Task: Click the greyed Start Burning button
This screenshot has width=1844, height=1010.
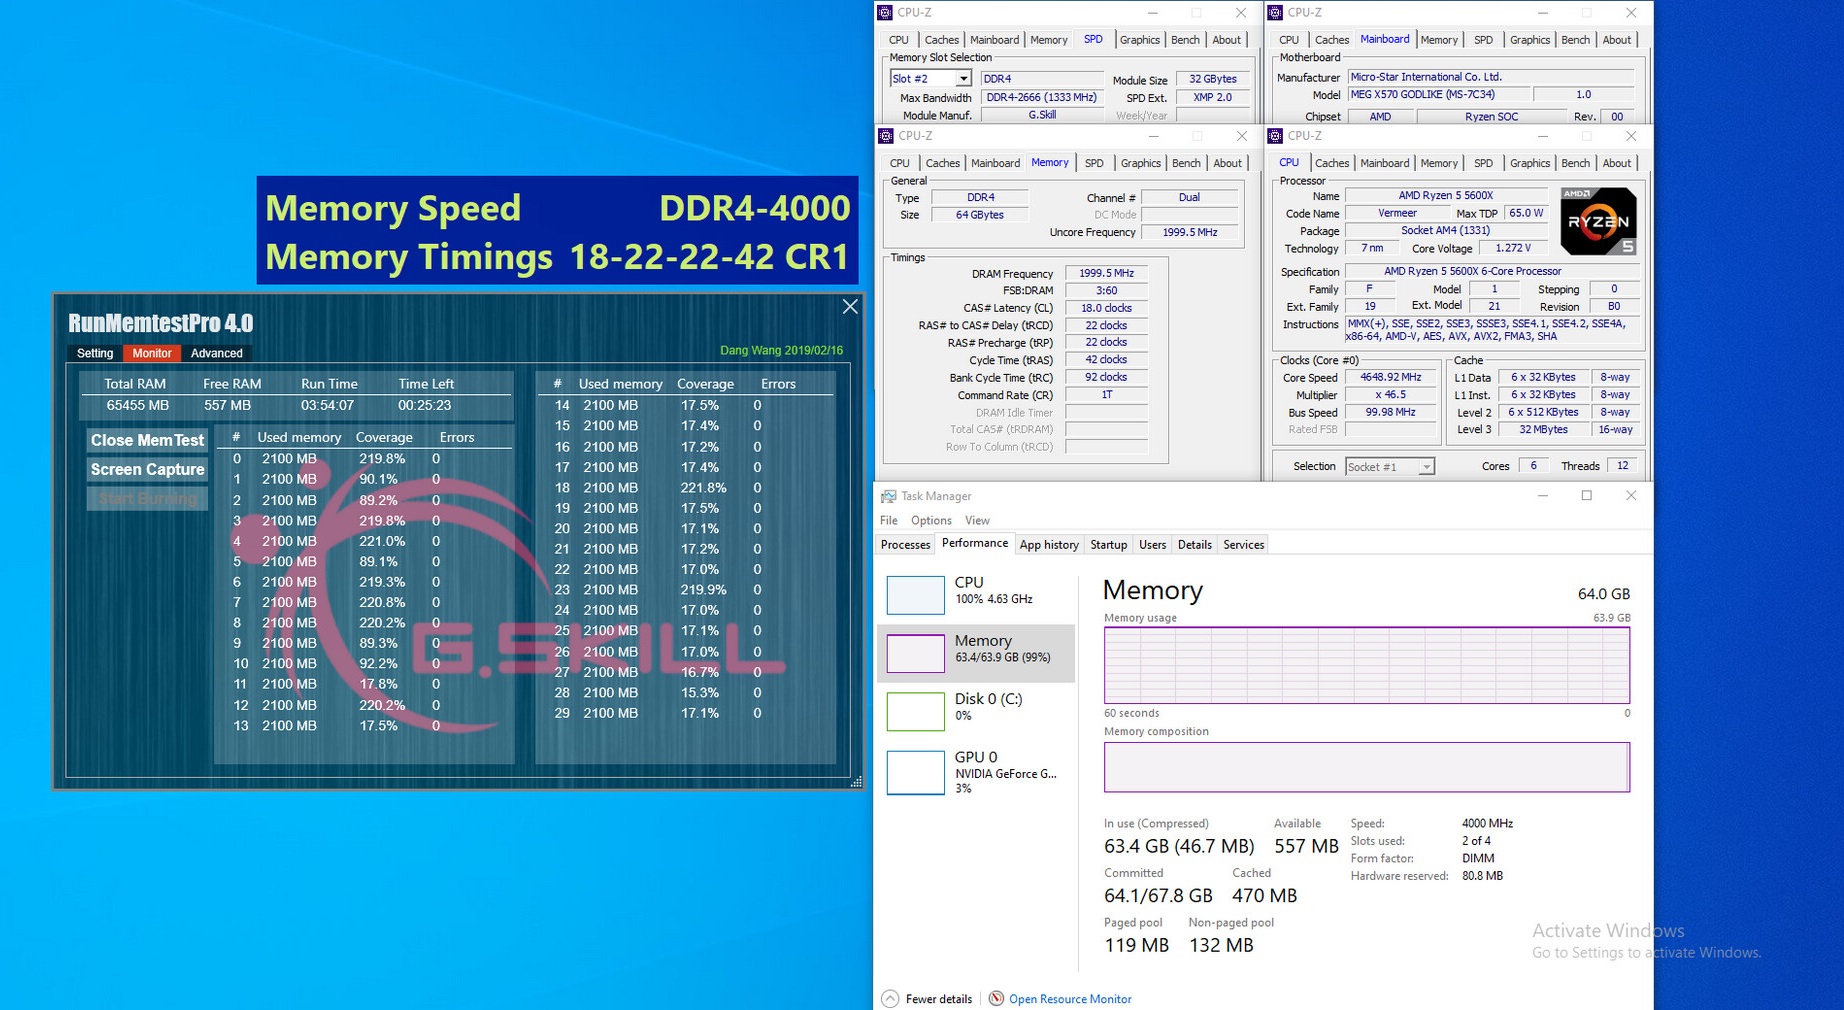Action: (147, 498)
